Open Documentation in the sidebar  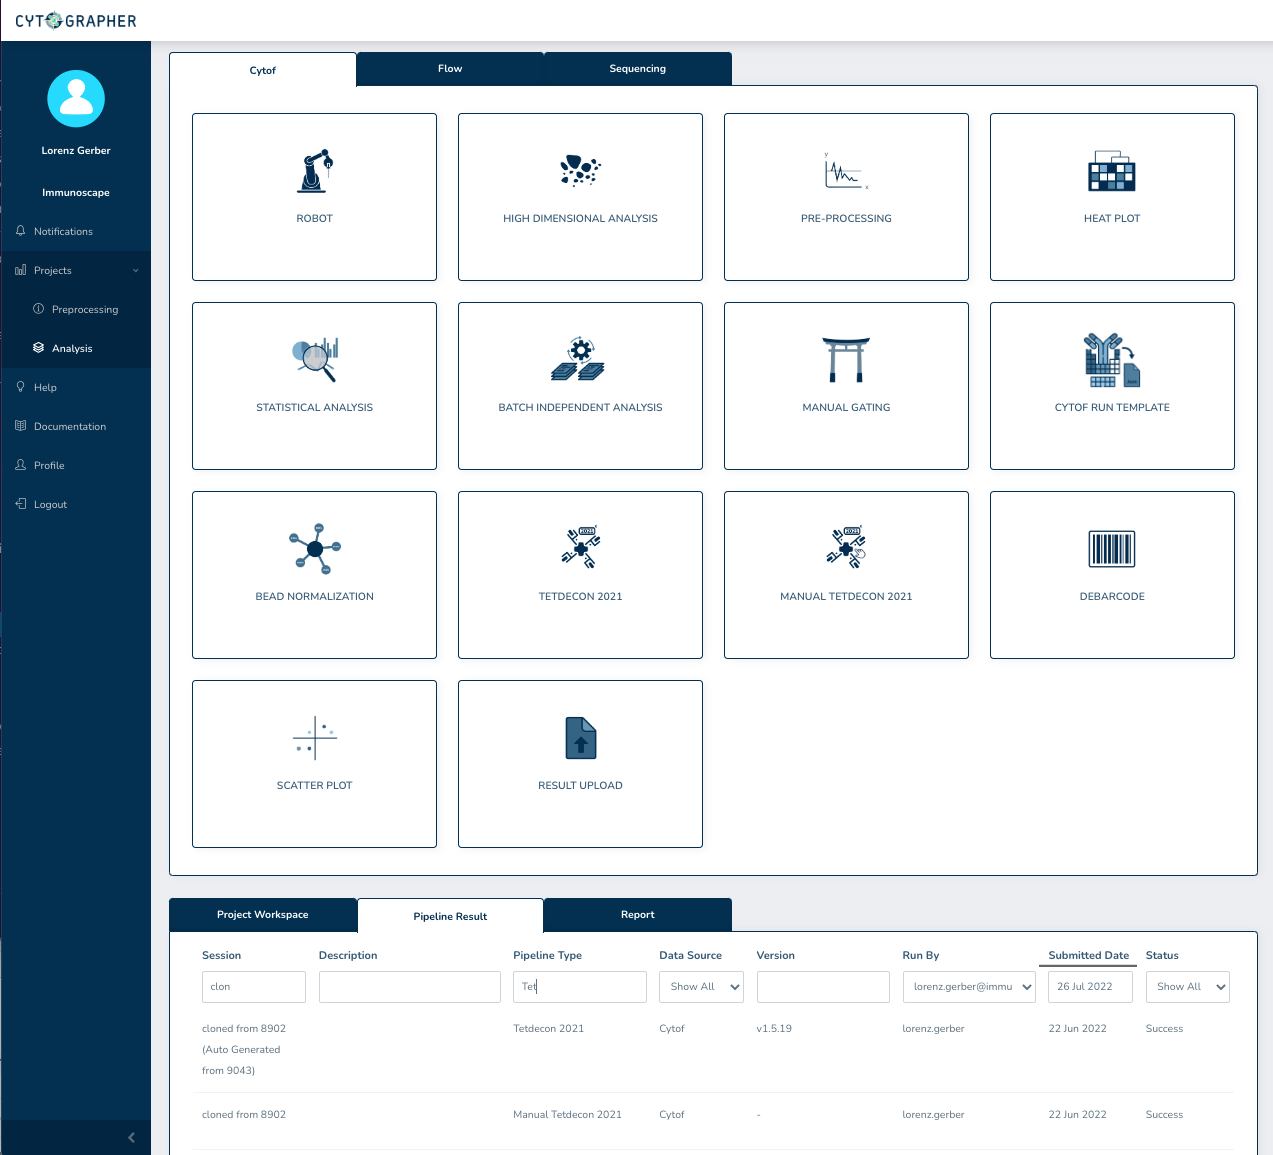click(70, 426)
